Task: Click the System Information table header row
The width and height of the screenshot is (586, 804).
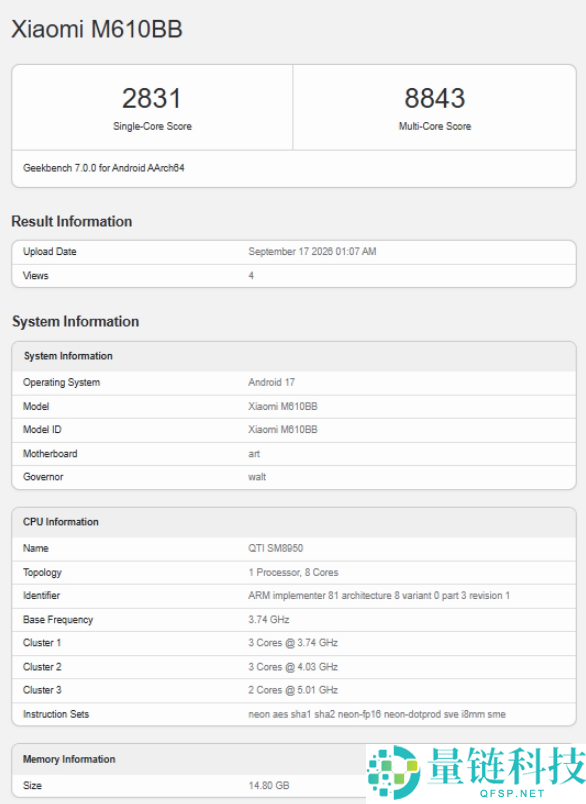Action: click(x=294, y=356)
